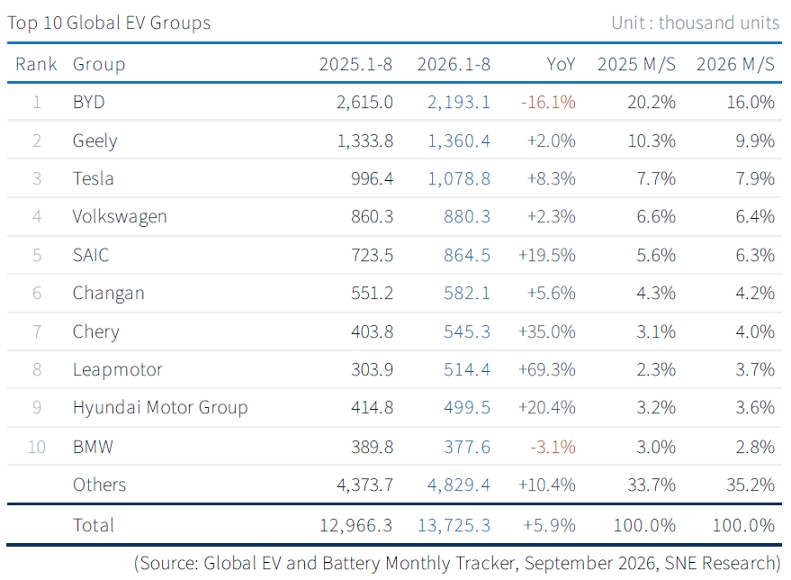Click Volkswagen's value 860.3
The width and height of the screenshot is (791, 580).
[372, 217]
